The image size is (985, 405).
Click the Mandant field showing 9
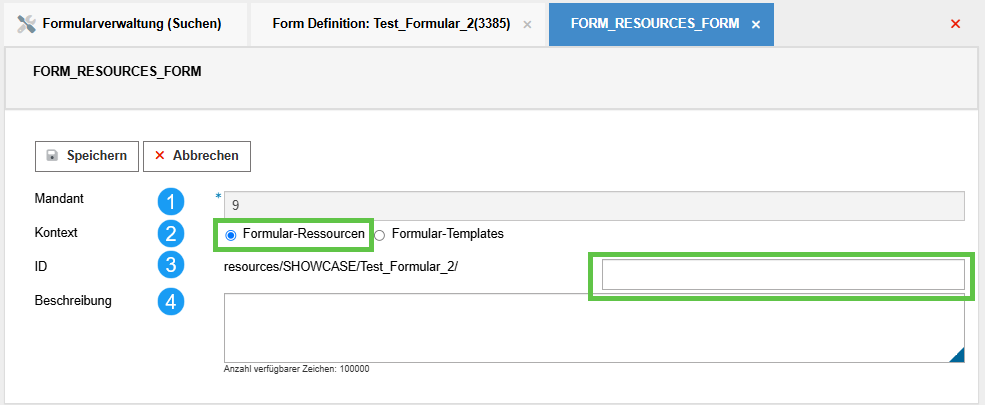[593, 205]
